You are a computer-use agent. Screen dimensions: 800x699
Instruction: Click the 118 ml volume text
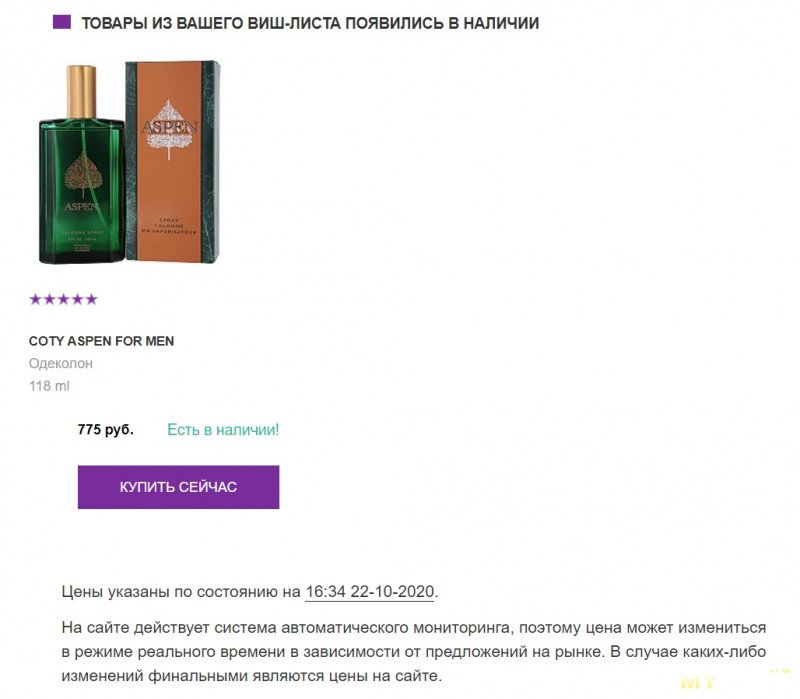pyautogui.click(x=49, y=386)
